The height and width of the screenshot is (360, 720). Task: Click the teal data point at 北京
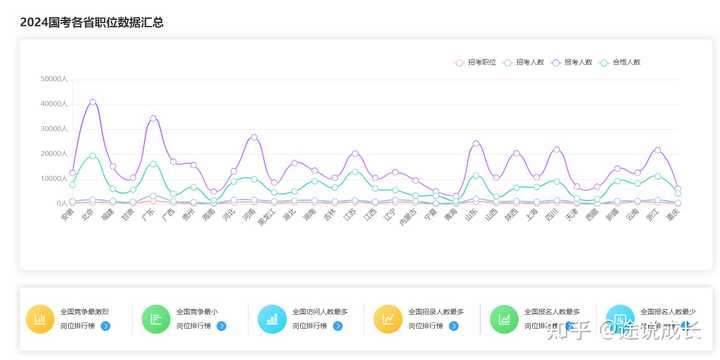pos(92,156)
